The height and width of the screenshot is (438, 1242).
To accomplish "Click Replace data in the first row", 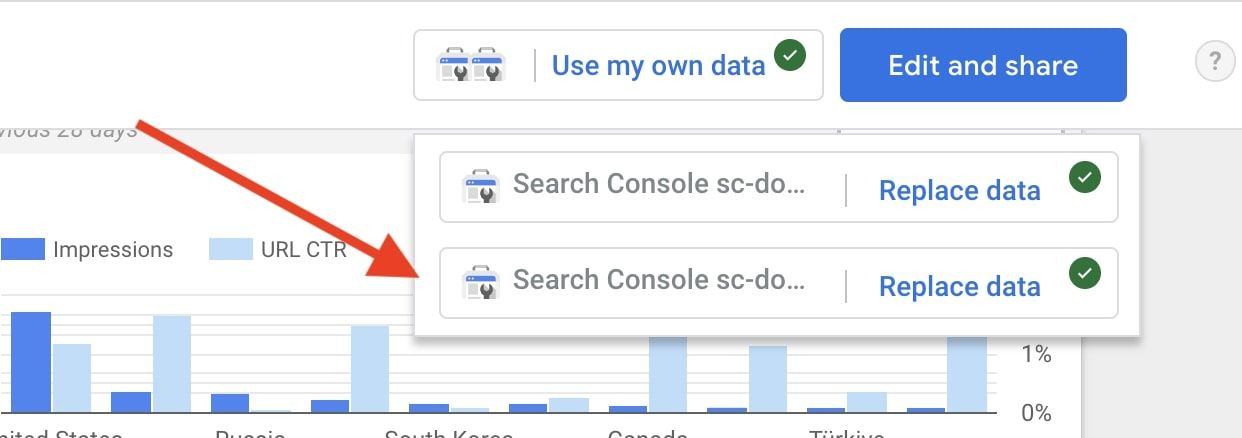I will 959,191.
